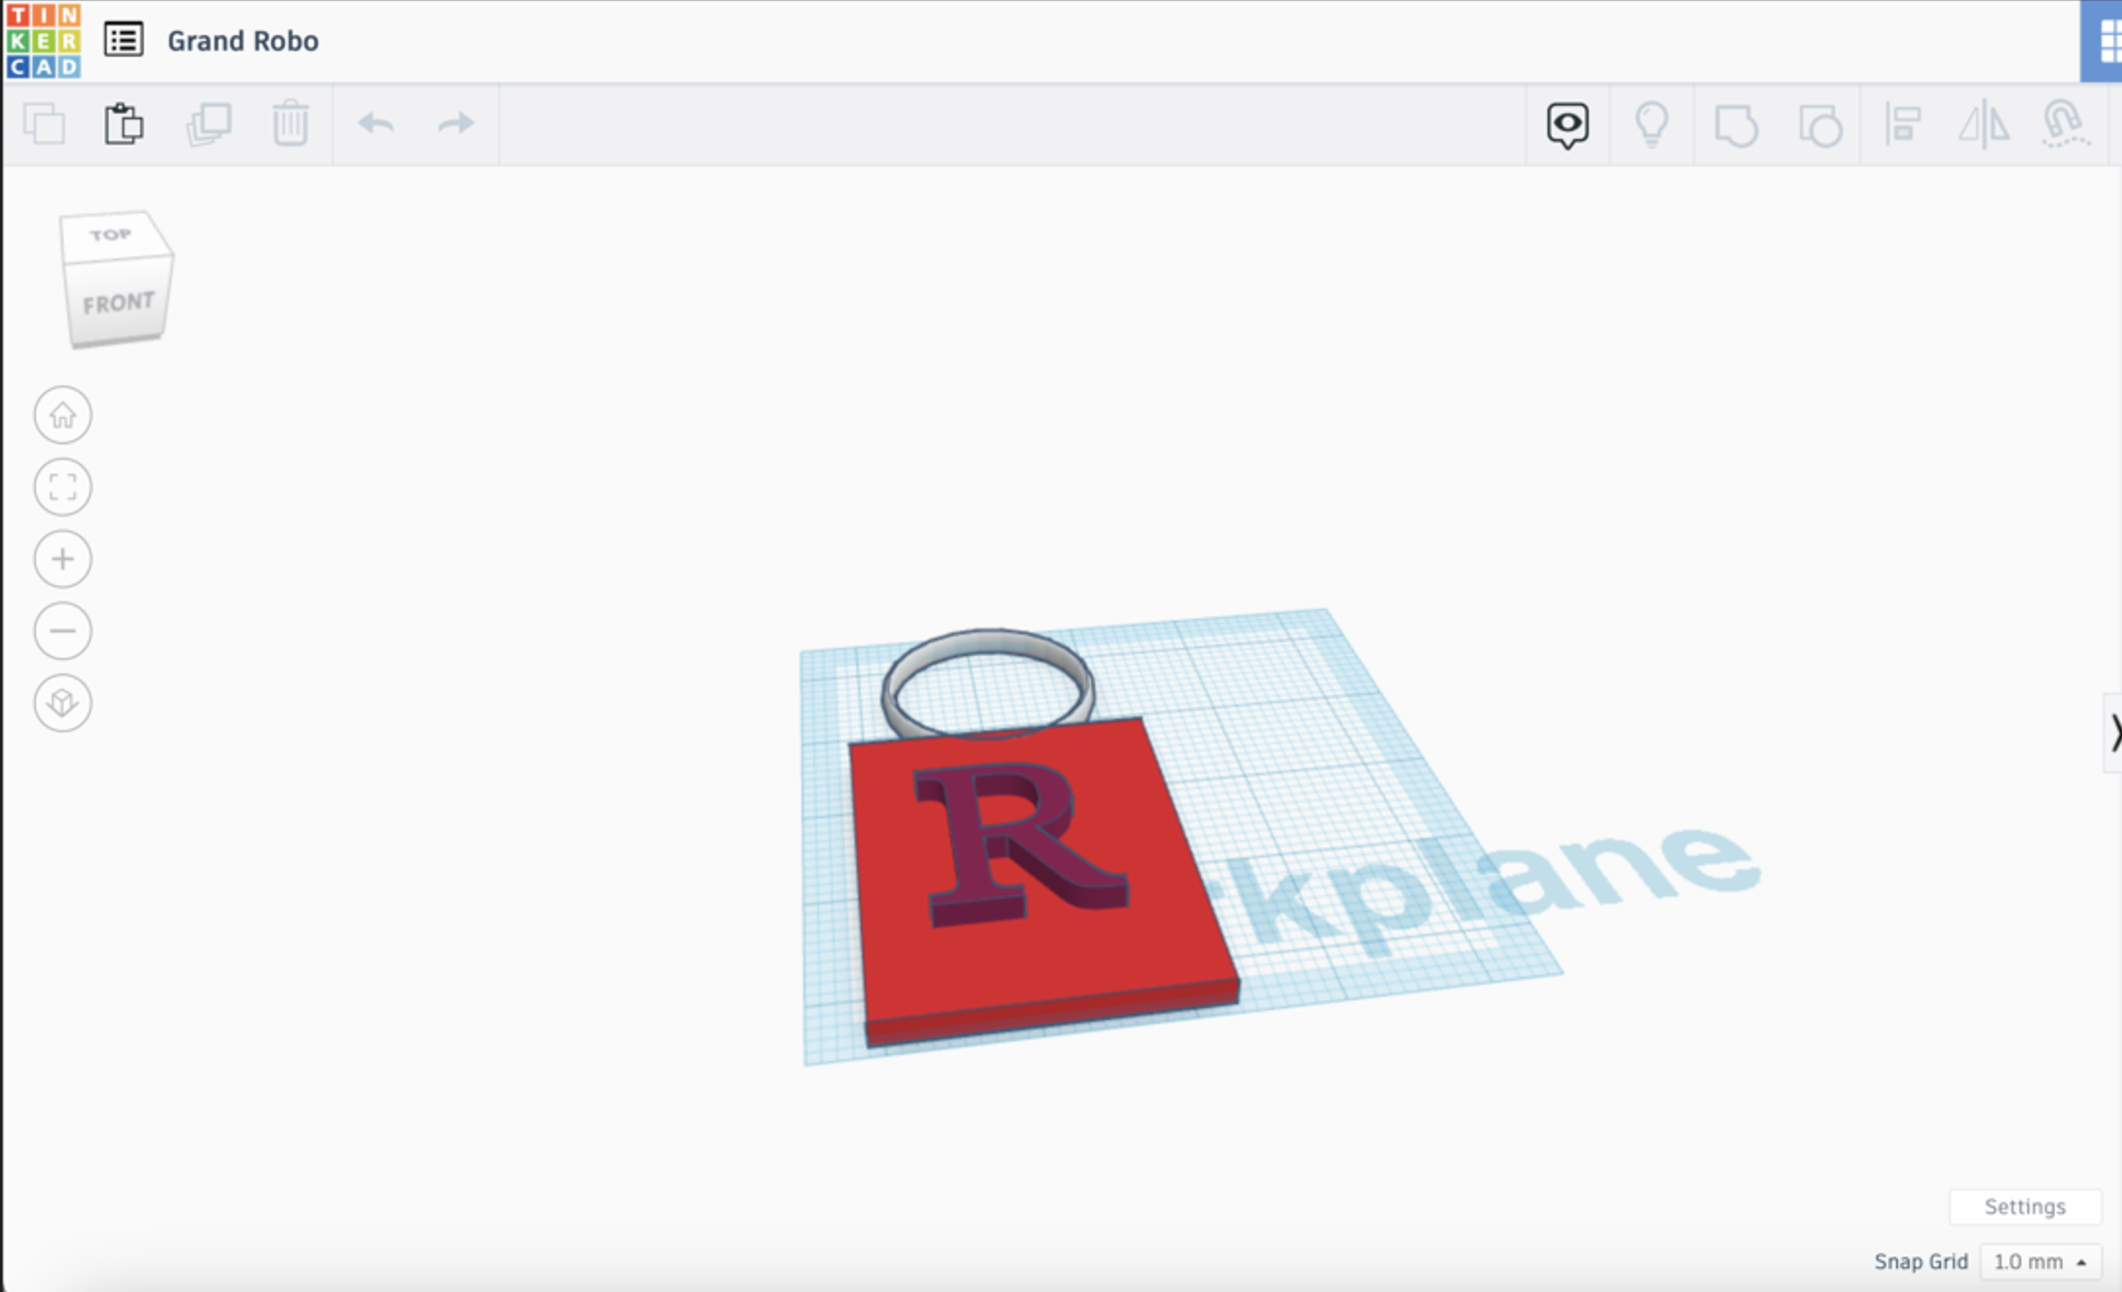The height and width of the screenshot is (1292, 2122).
Task: Click the Tinkercad logo
Action: 43,41
